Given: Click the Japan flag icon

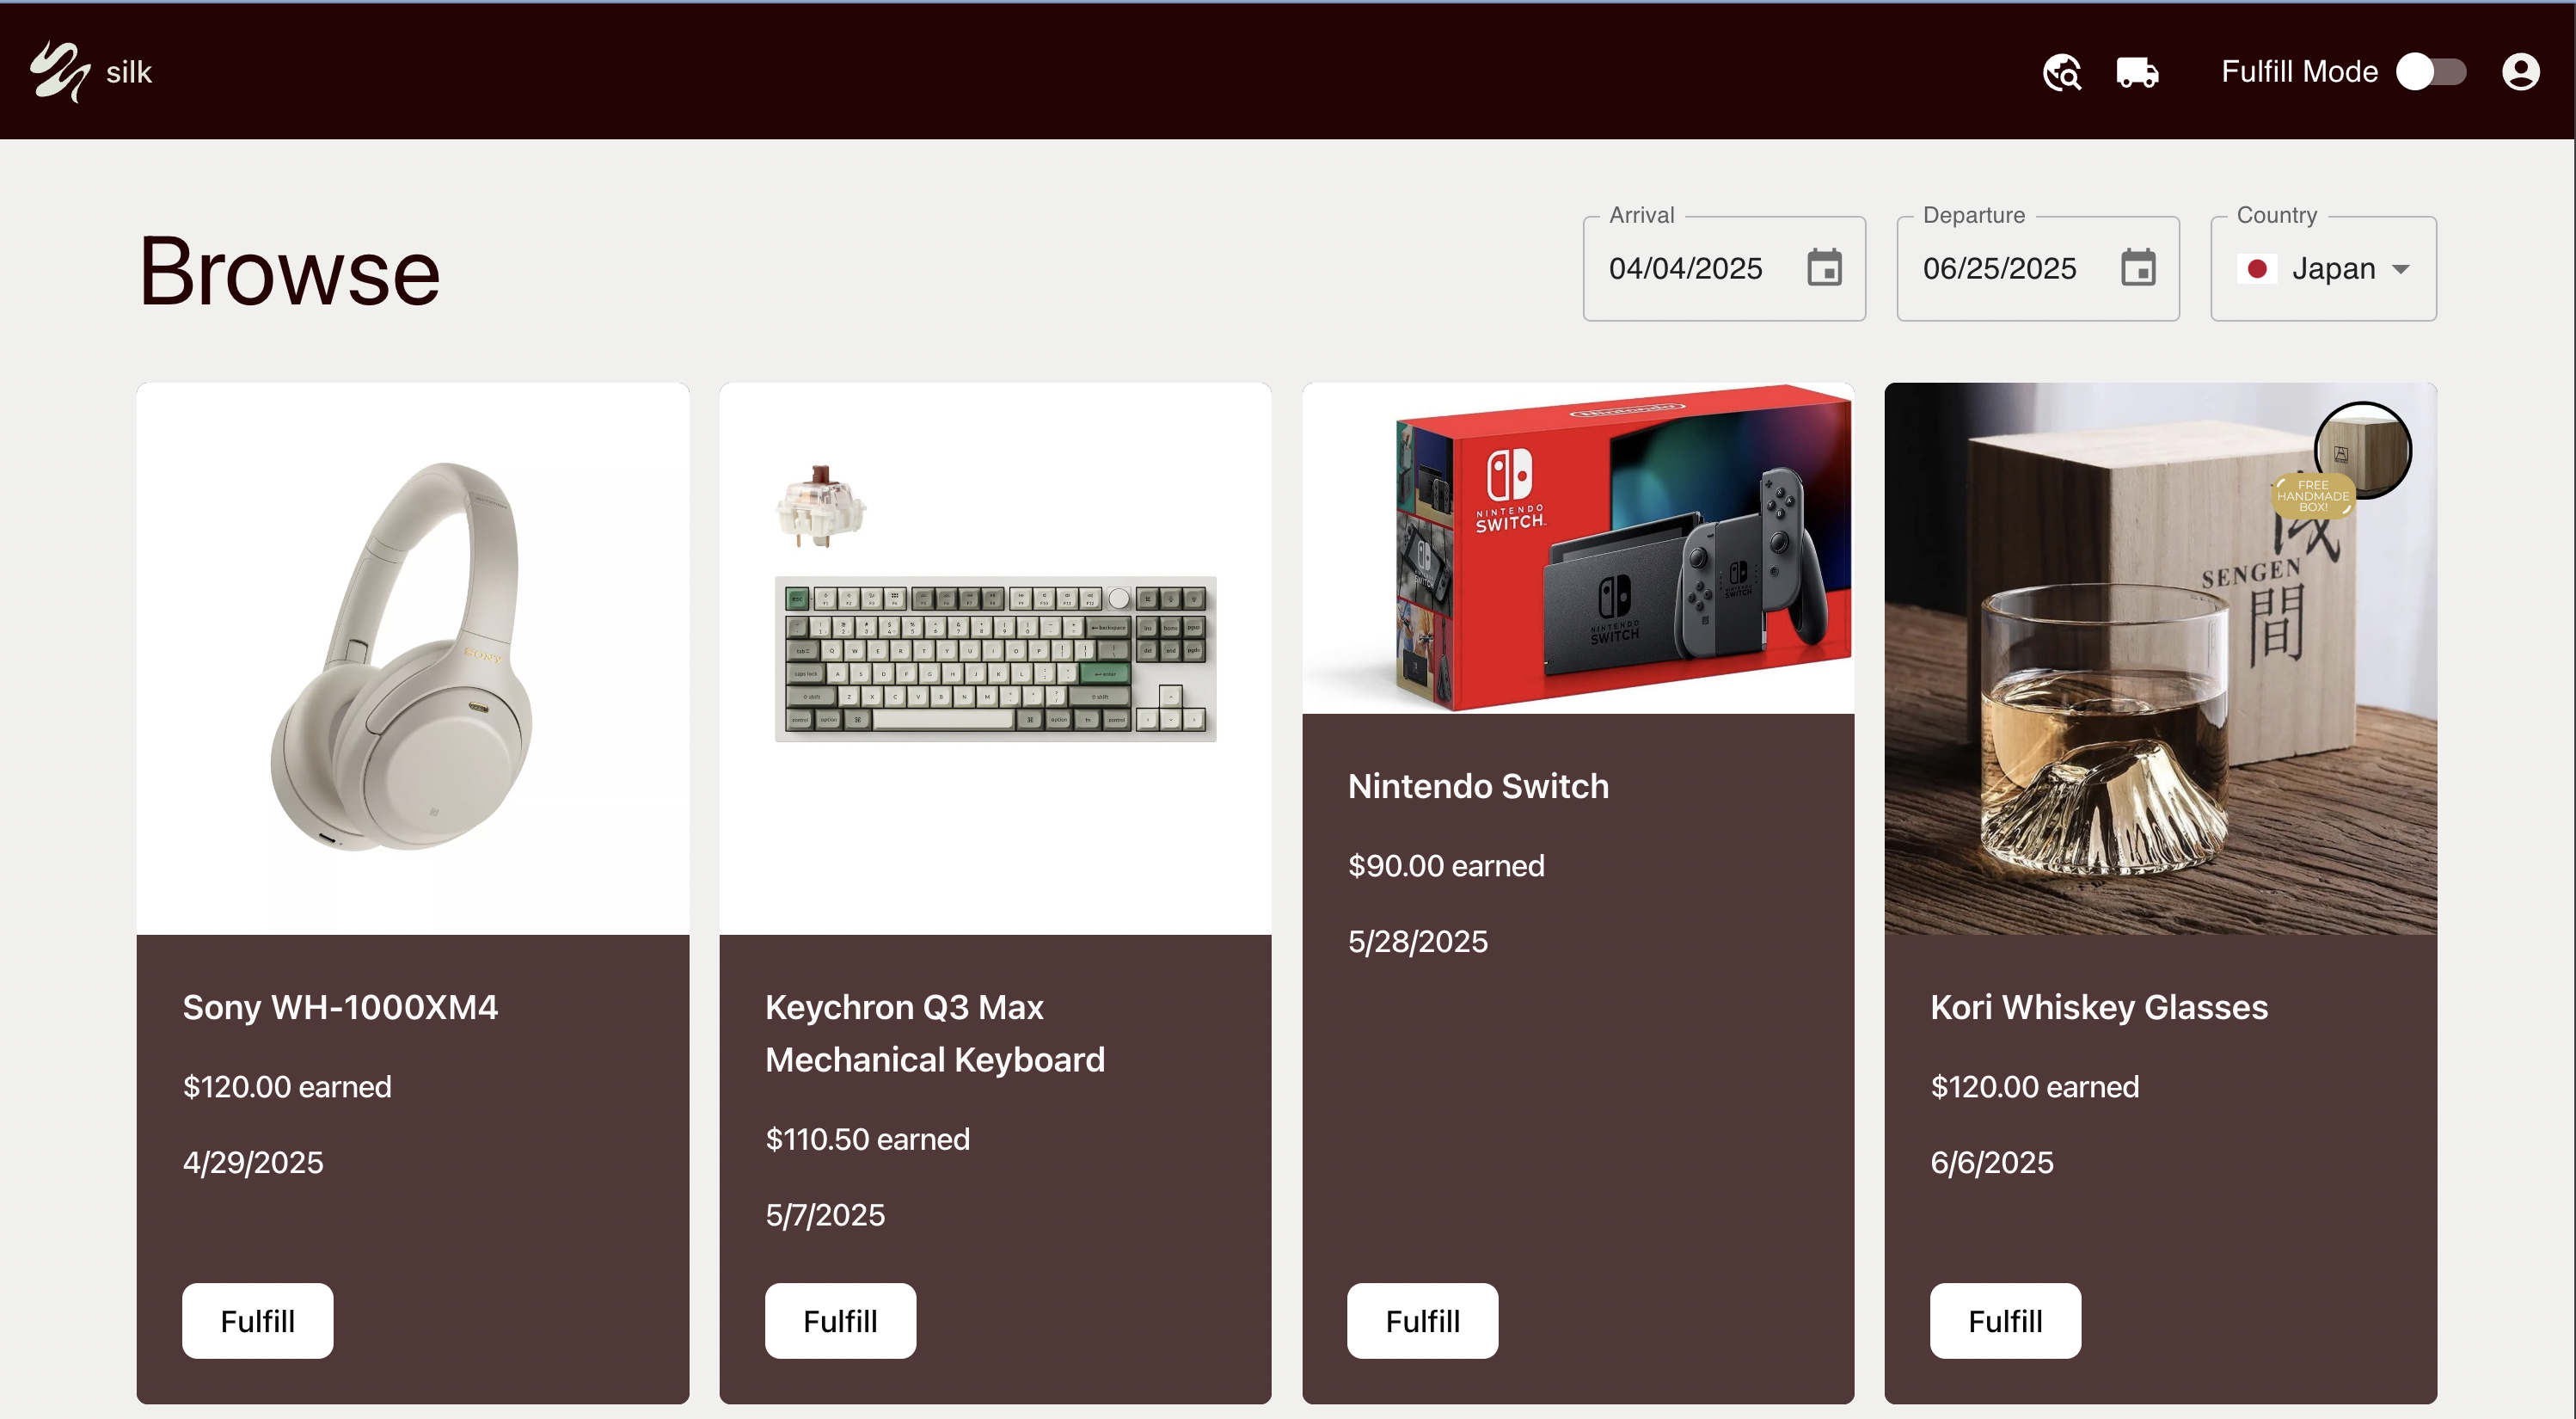Looking at the screenshot, I should (2256, 268).
